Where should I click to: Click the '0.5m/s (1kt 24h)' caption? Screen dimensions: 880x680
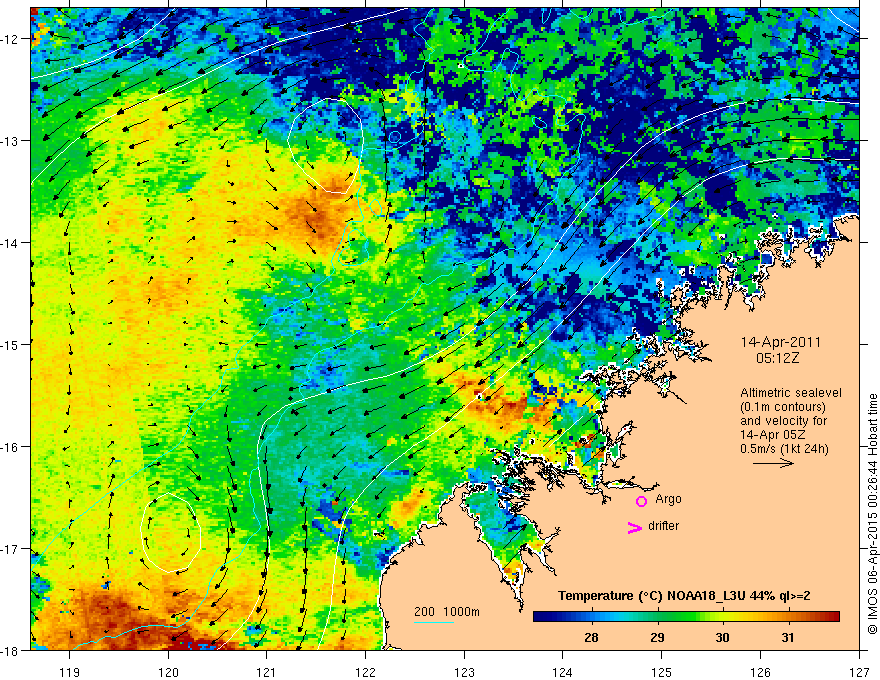(x=784, y=449)
